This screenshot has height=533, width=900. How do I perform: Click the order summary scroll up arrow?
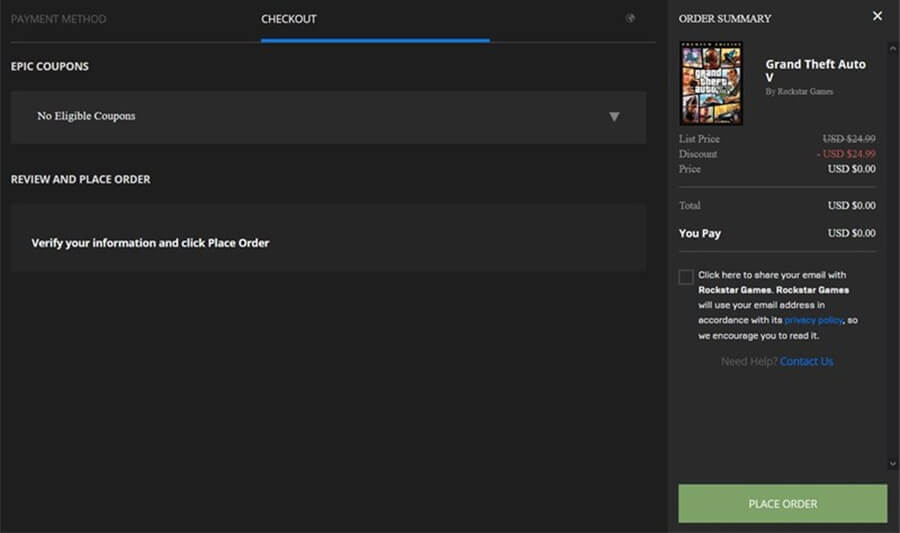click(x=893, y=49)
